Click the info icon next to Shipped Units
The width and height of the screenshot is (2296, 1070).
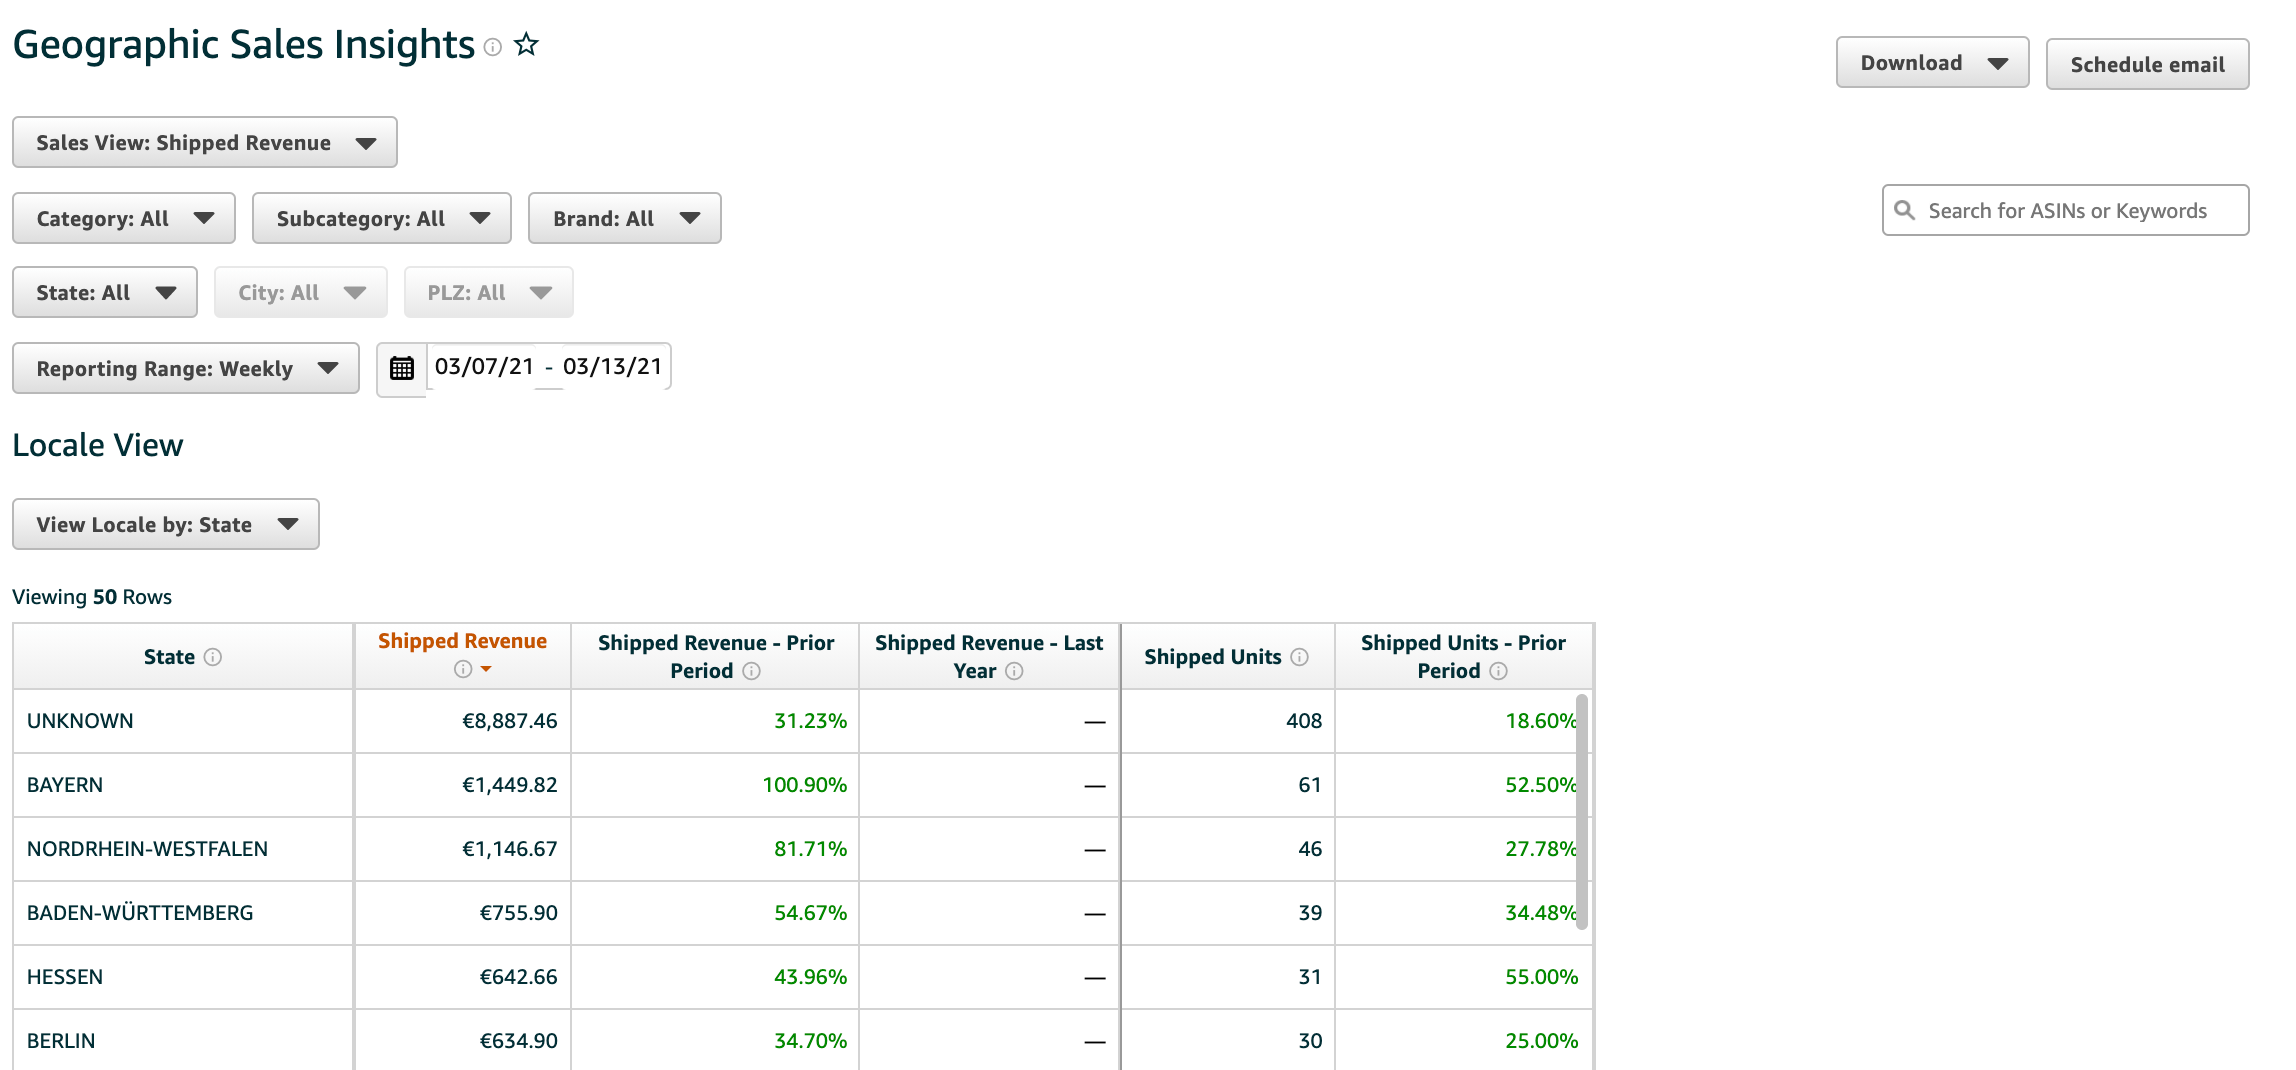1299,657
